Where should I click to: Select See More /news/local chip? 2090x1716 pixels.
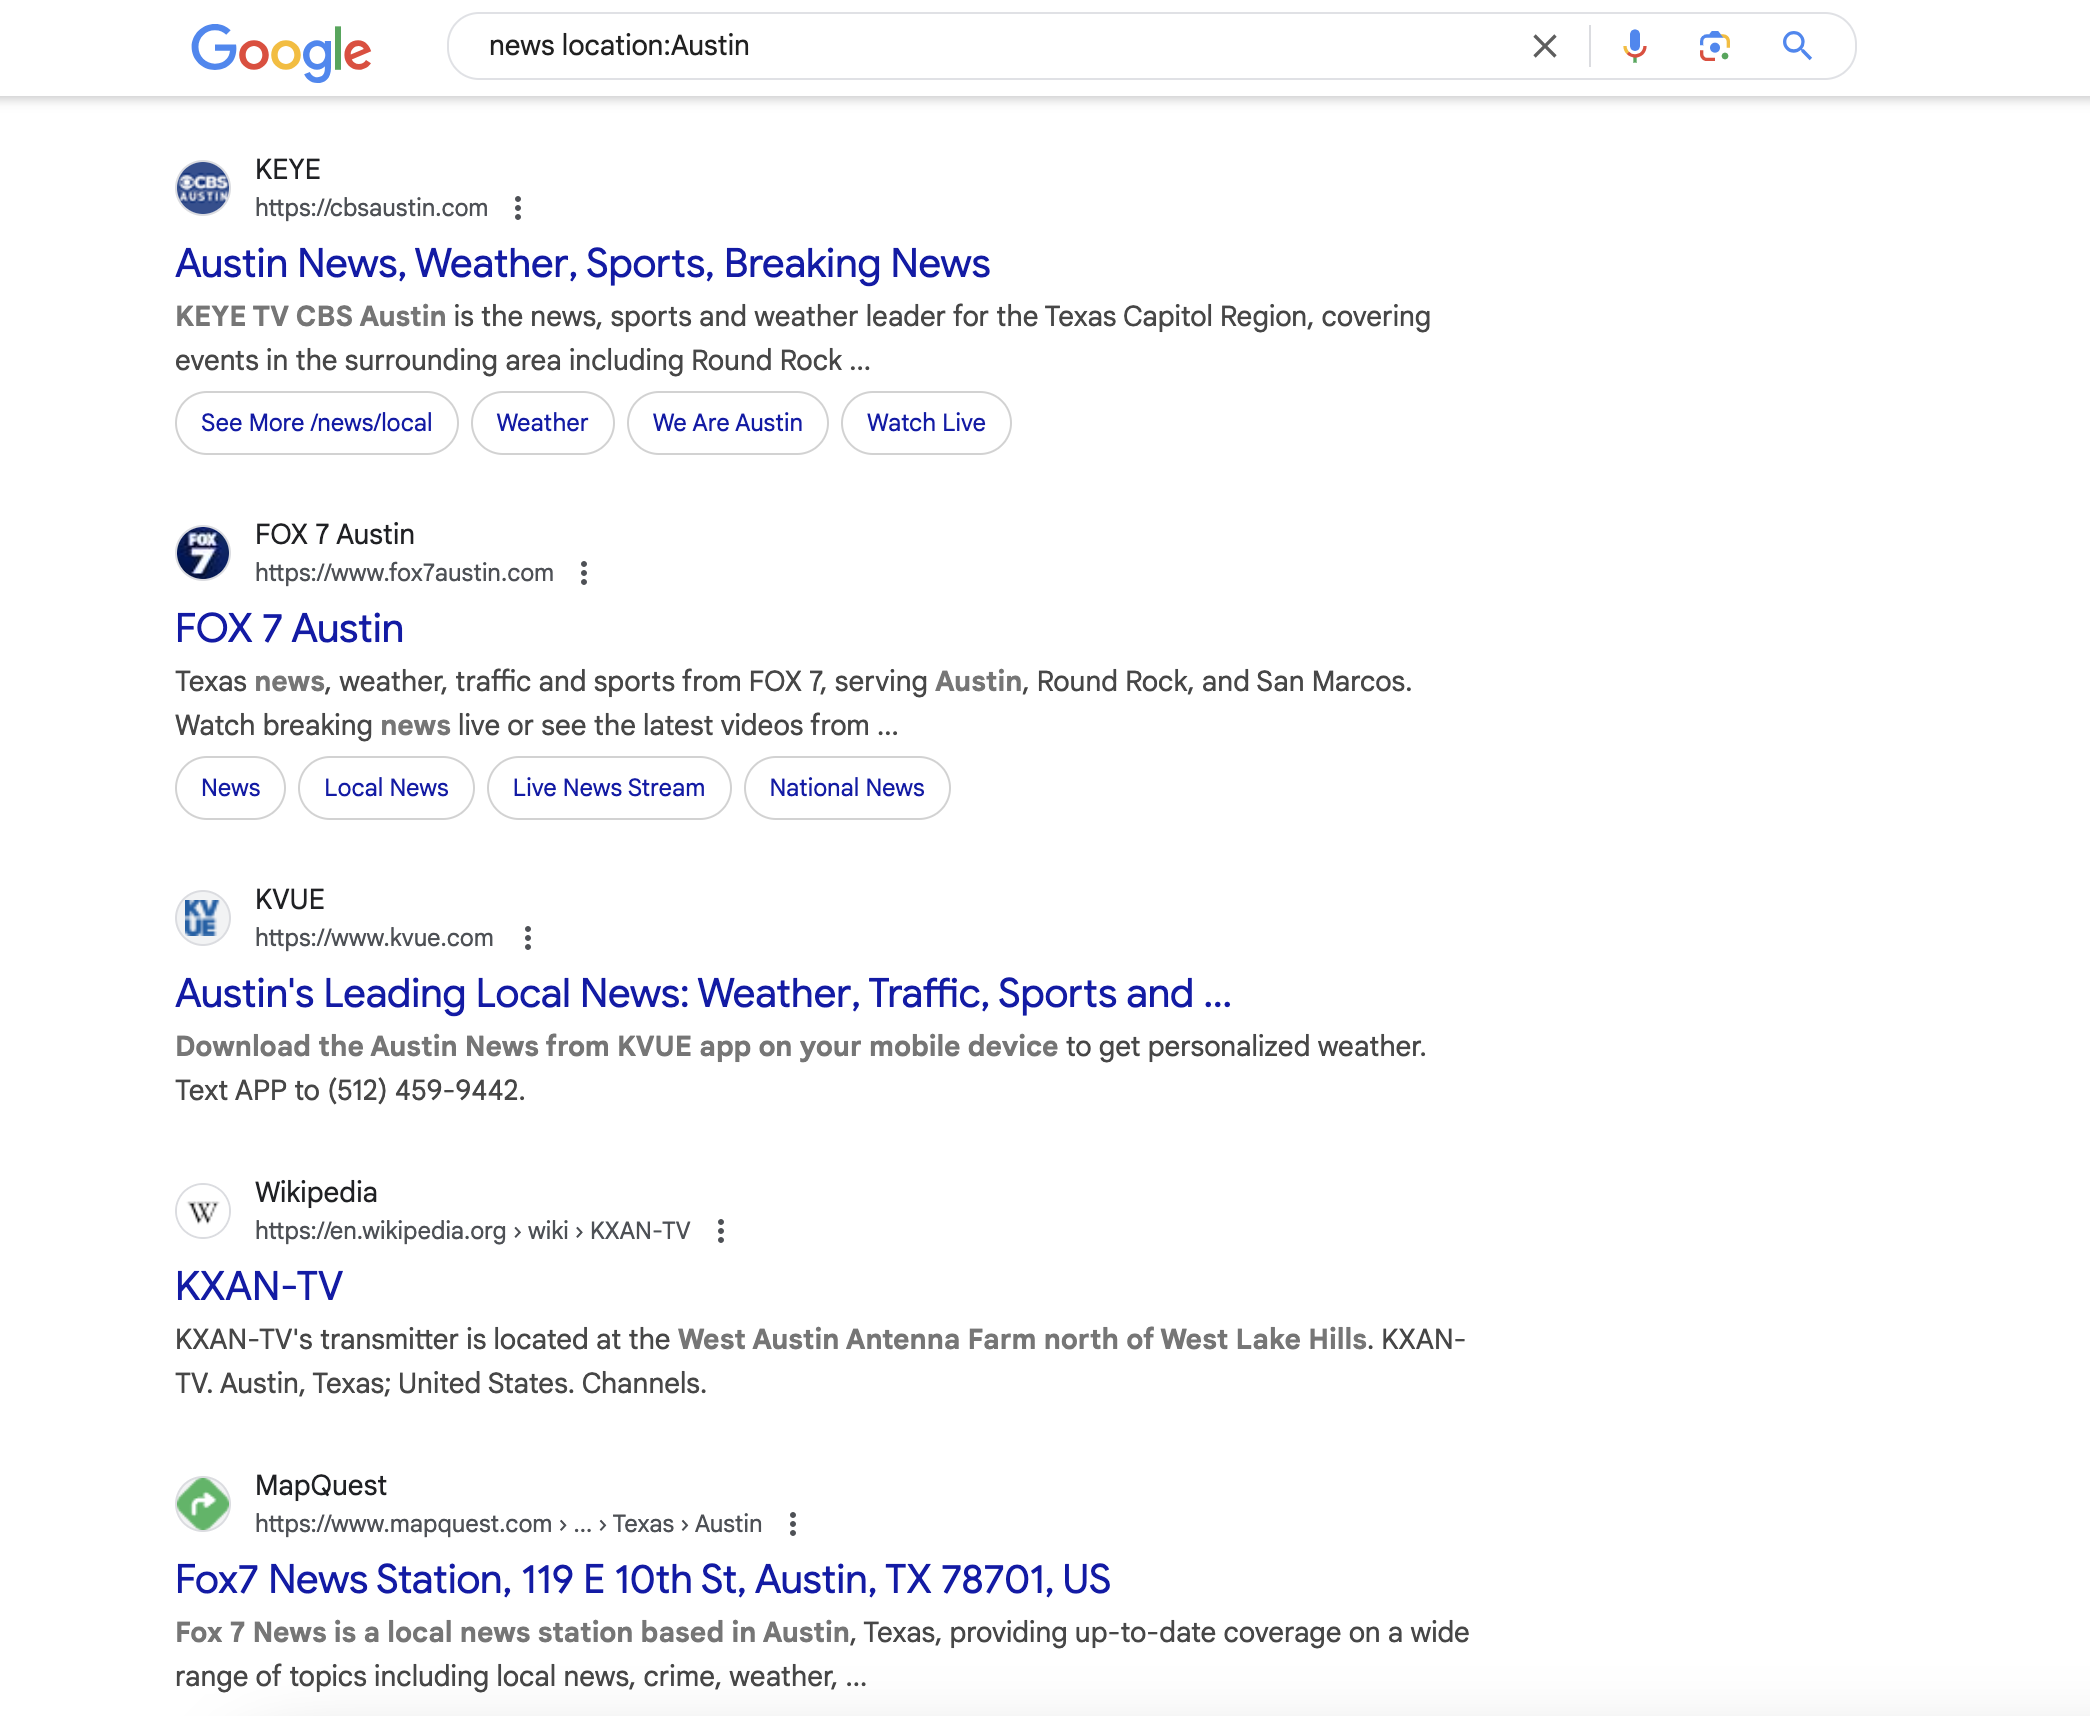click(x=317, y=423)
